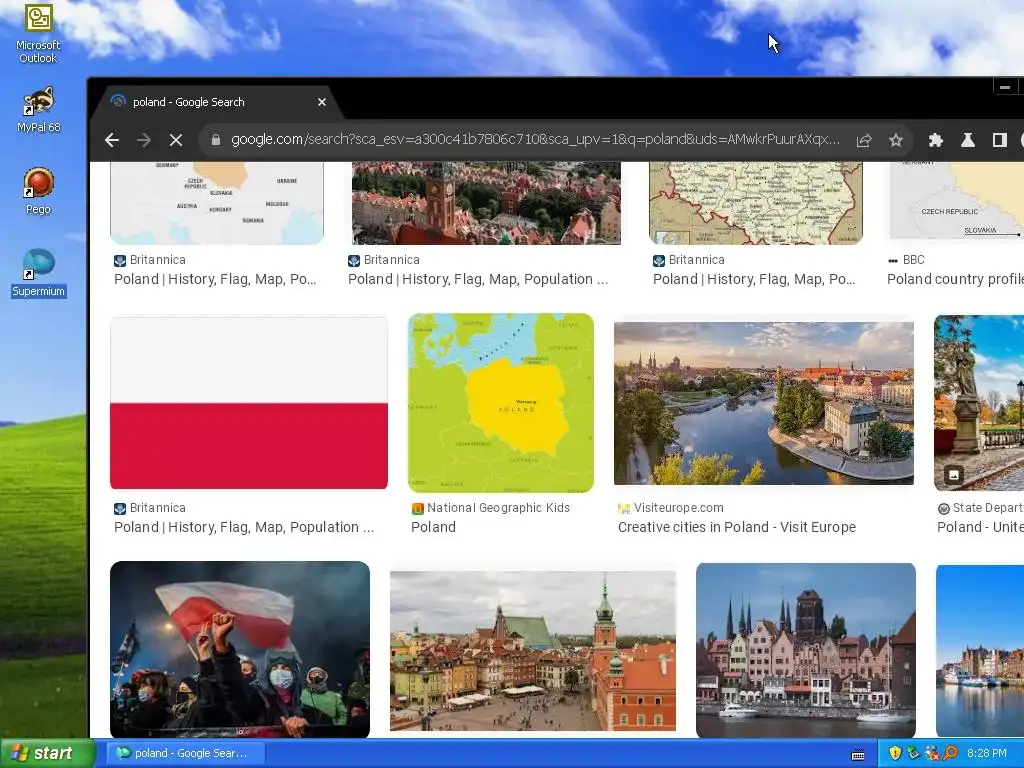Click the National Geographic Kids source label

(x=498, y=507)
